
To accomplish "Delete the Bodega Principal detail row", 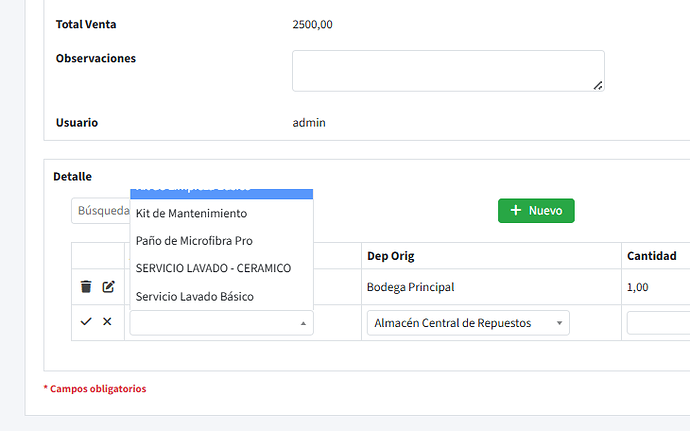I will 86,287.
